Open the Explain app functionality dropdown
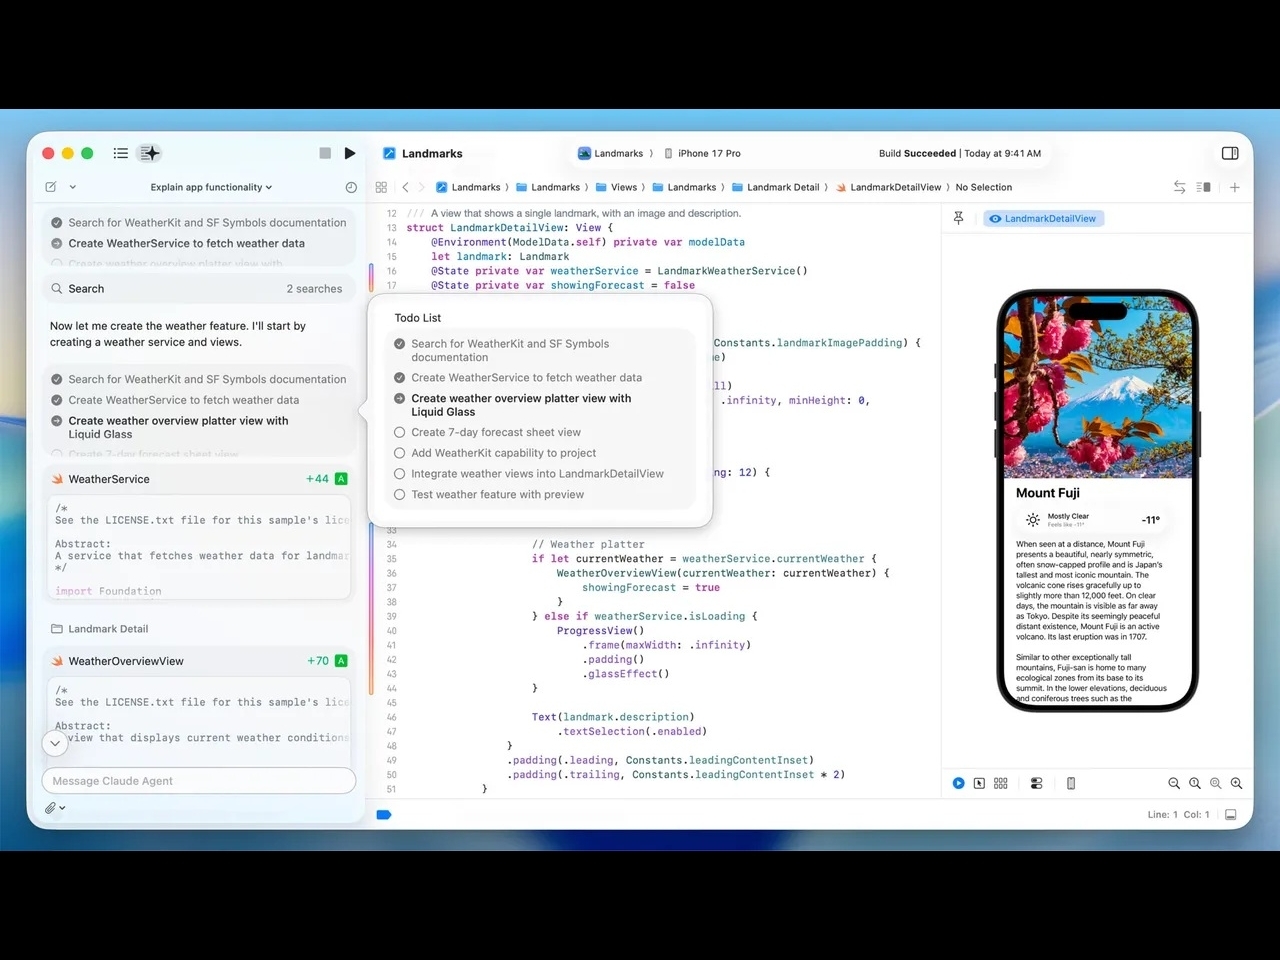The width and height of the screenshot is (1280, 960). click(x=211, y=187)
